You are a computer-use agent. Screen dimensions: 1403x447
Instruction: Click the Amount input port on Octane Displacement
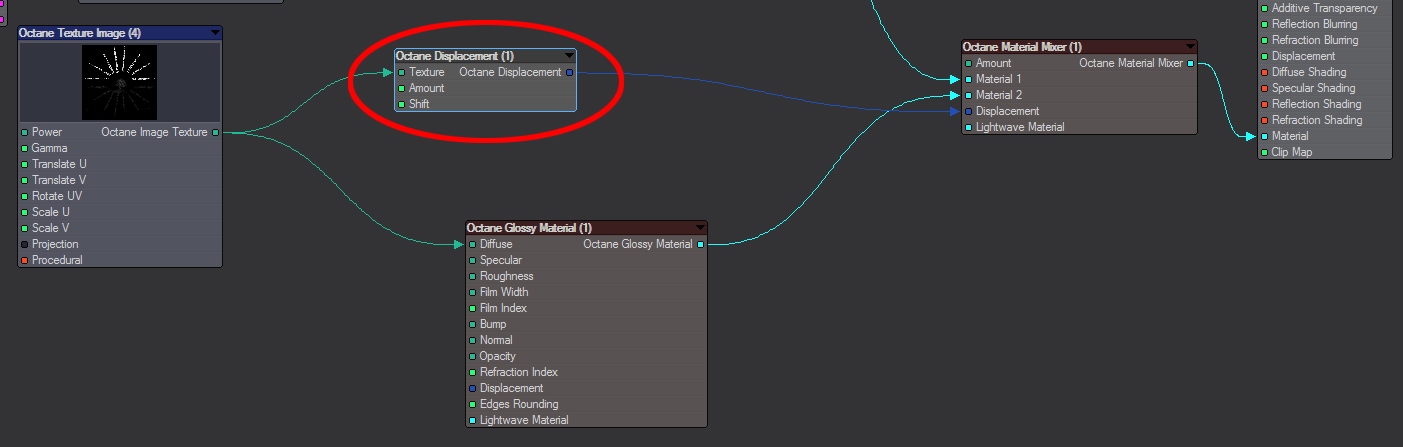[402, 88]
